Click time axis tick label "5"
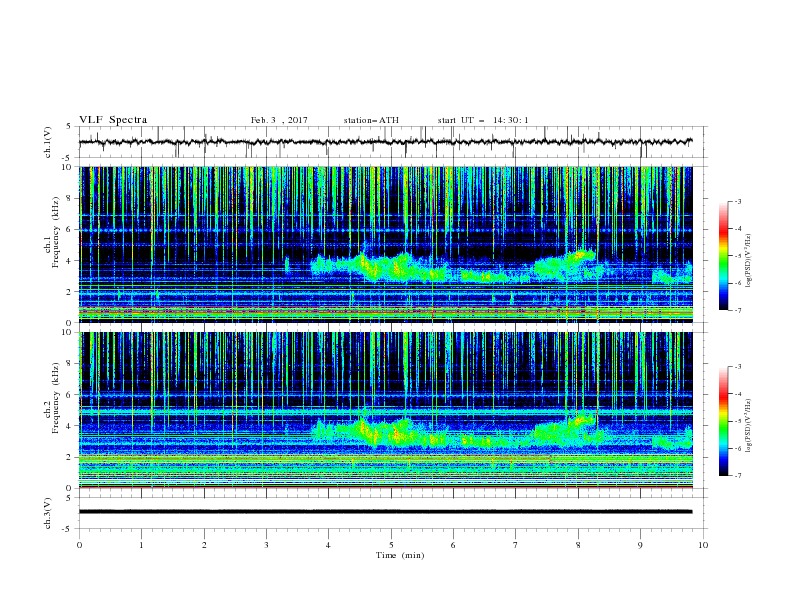This screenshot has height=612, width=792. click(391, 545)
